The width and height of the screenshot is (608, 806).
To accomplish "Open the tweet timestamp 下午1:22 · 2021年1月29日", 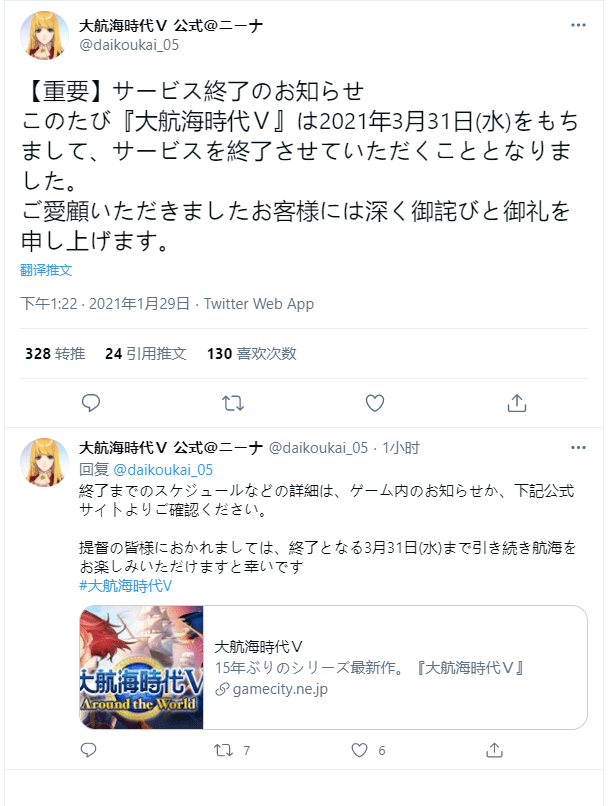I will 105,304.
